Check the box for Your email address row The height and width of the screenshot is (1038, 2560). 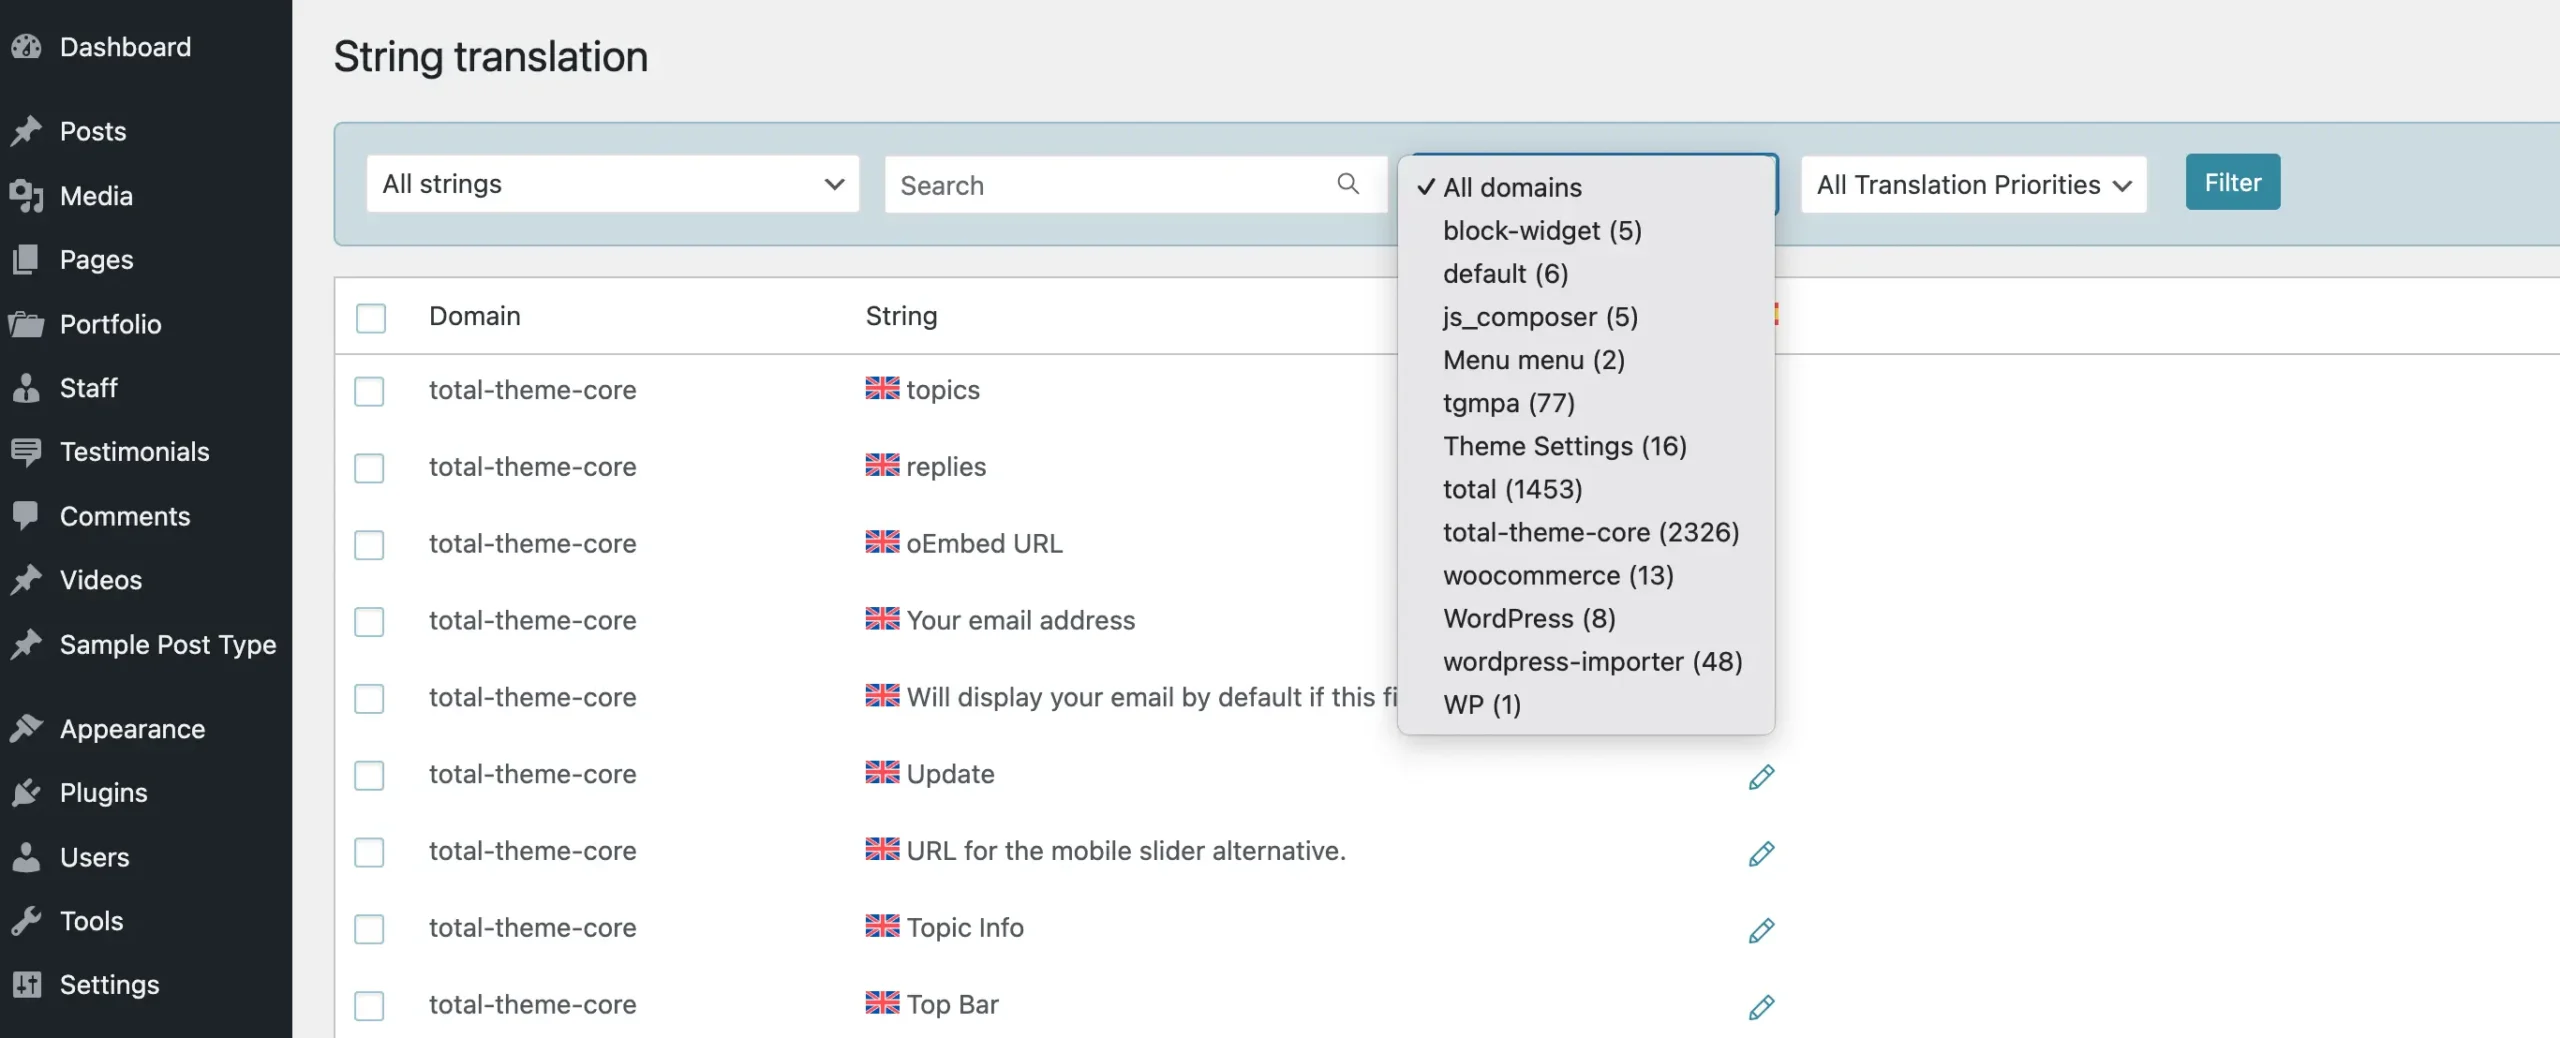tap(369, 622)
